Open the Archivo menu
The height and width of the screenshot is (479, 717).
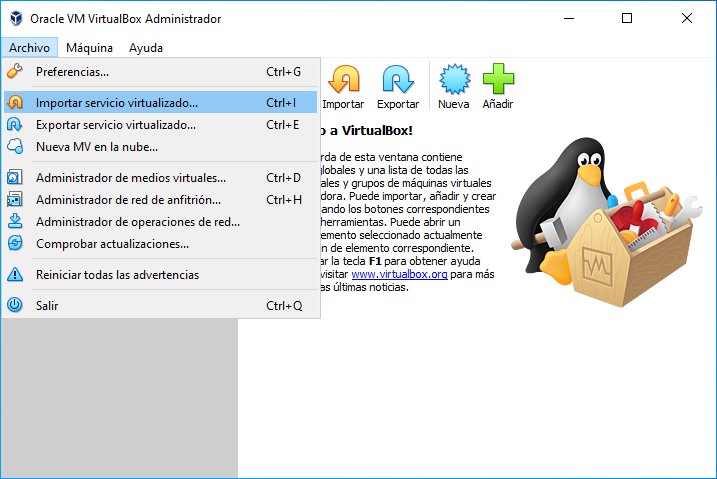29,48
